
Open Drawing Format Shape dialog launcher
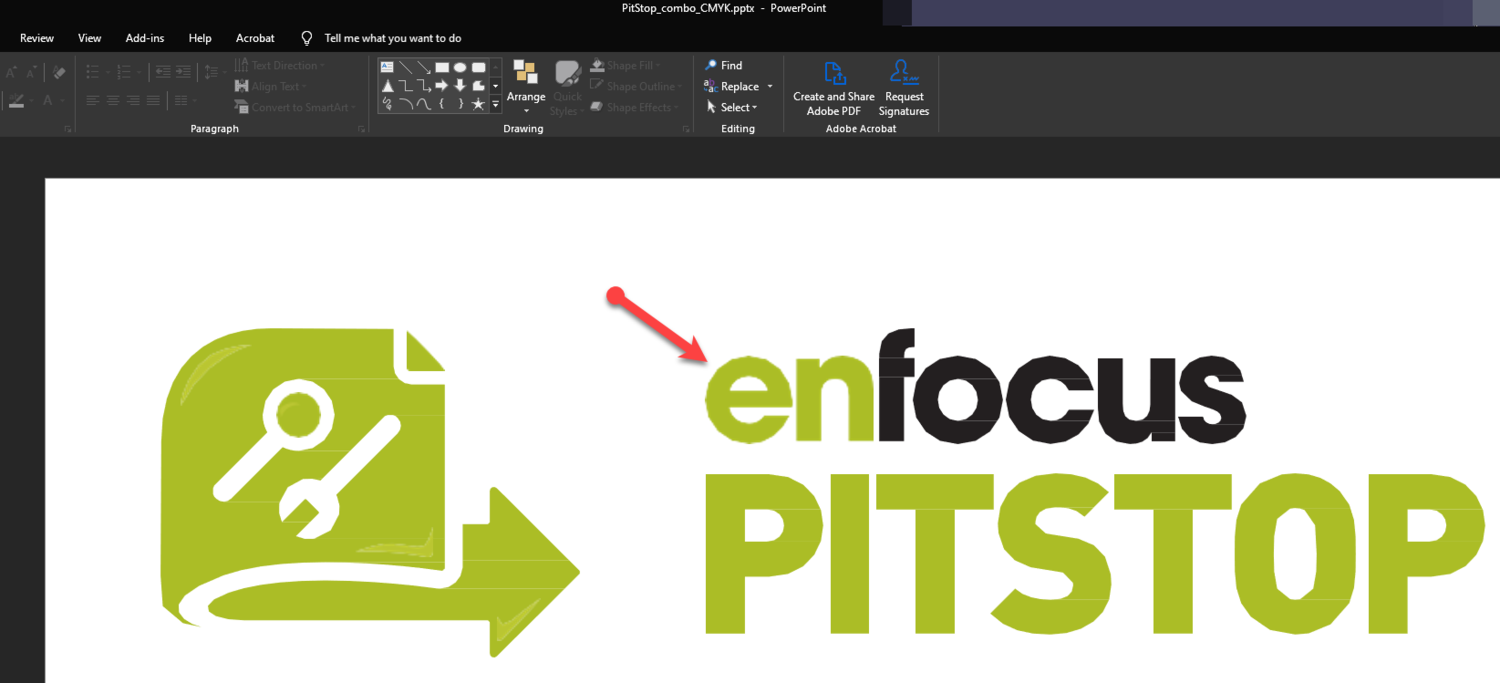pos(685,129)
